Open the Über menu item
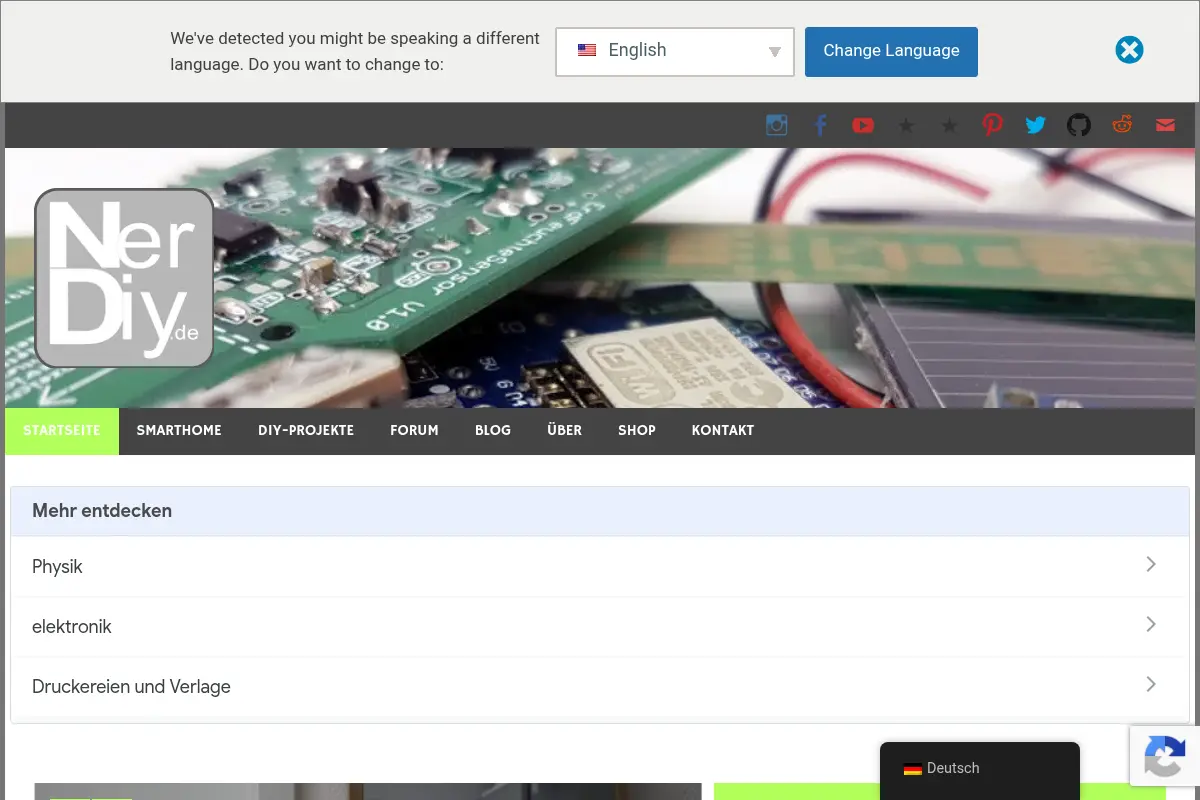1200x800 pixels. coord(564,431)
